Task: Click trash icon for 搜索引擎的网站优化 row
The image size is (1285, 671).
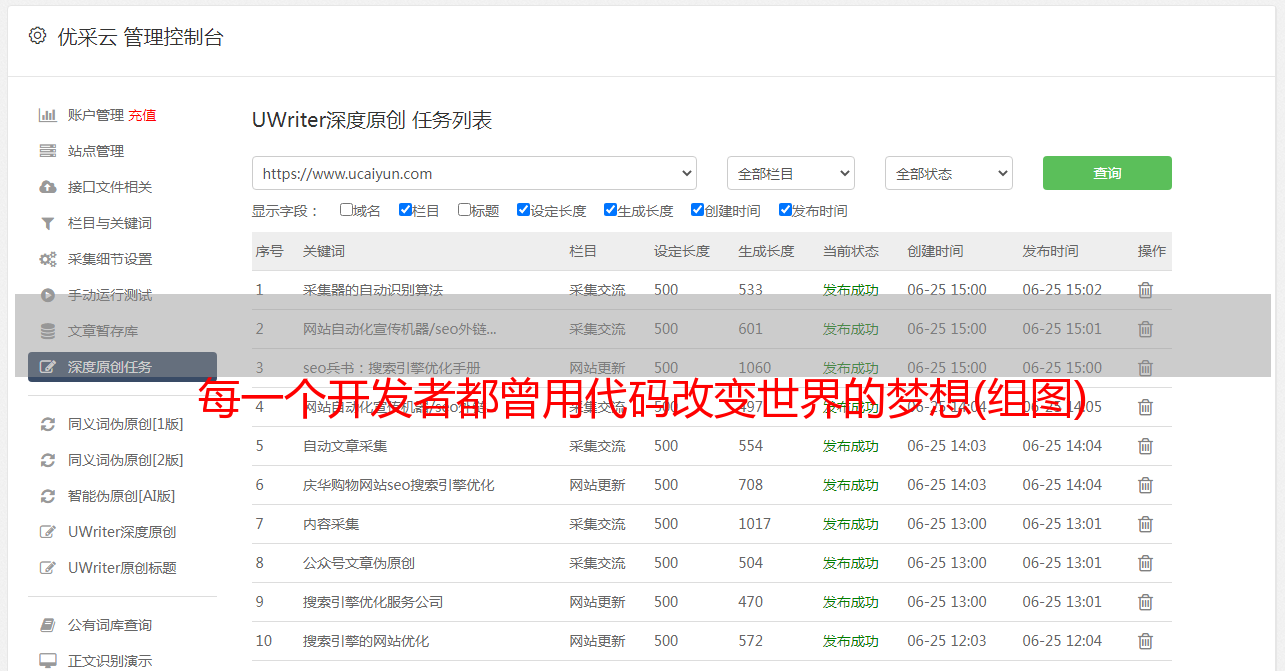Action: point(1145,641)
